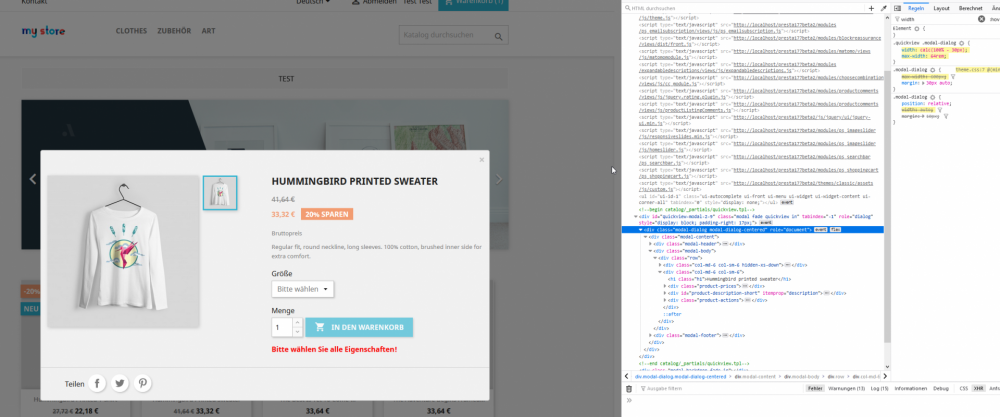Switch to the Layout tab
This screenshot has height=417, width=1000.
click(941, 8)
